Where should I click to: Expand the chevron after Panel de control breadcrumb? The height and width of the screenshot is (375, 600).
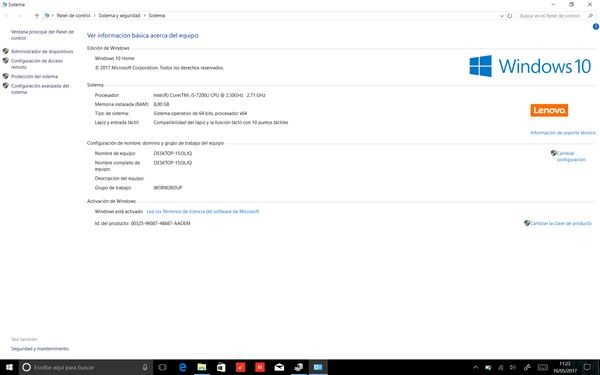tap(95, 16)
